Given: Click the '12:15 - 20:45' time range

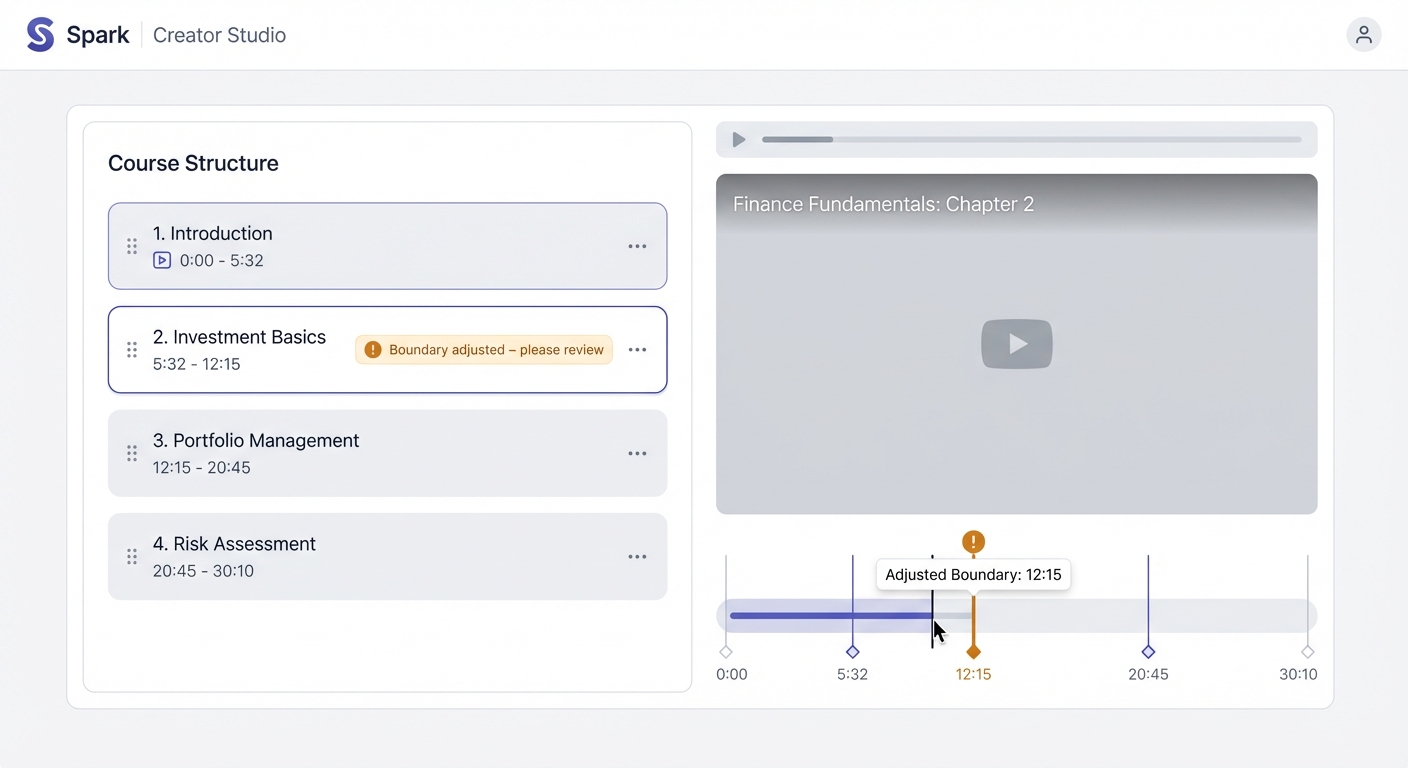Looking at the screenshot, I should pyautogui.click(x=202, y=468).
